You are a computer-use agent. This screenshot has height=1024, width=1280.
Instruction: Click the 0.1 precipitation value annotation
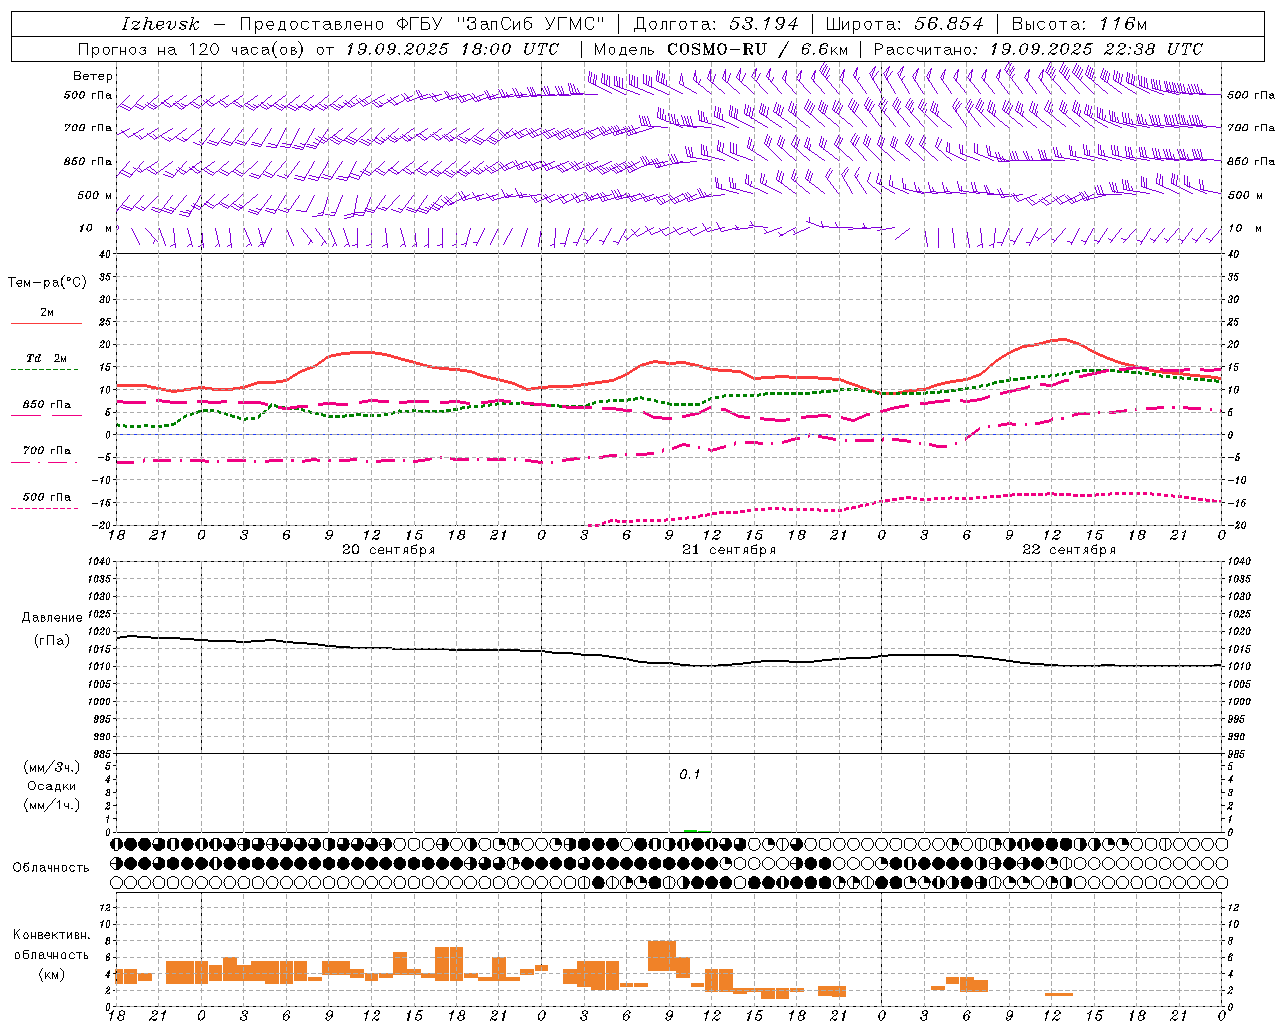click(690, 775)
